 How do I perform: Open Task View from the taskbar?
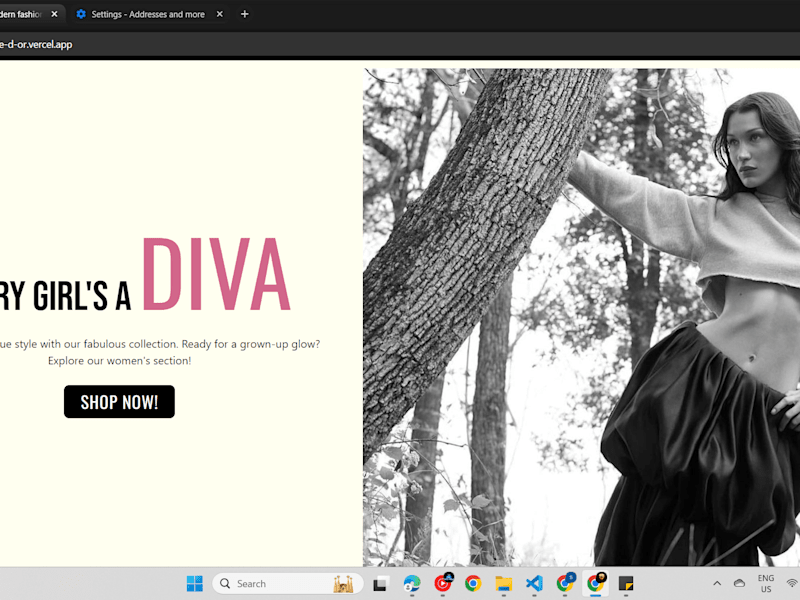coord(381,583)
